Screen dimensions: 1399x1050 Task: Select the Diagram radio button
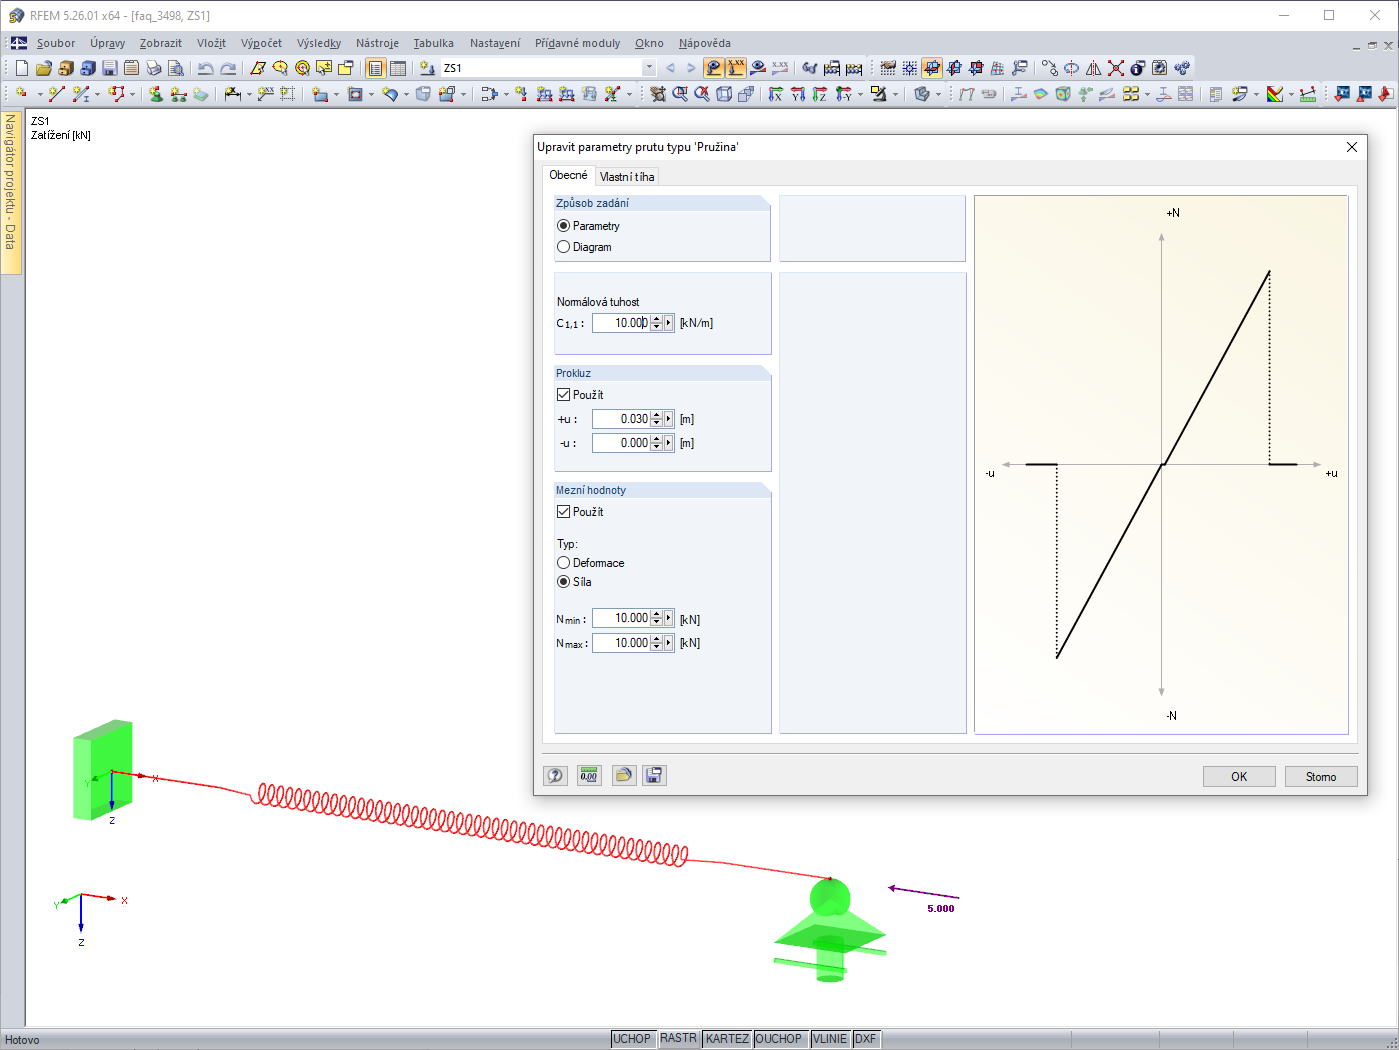563,247
